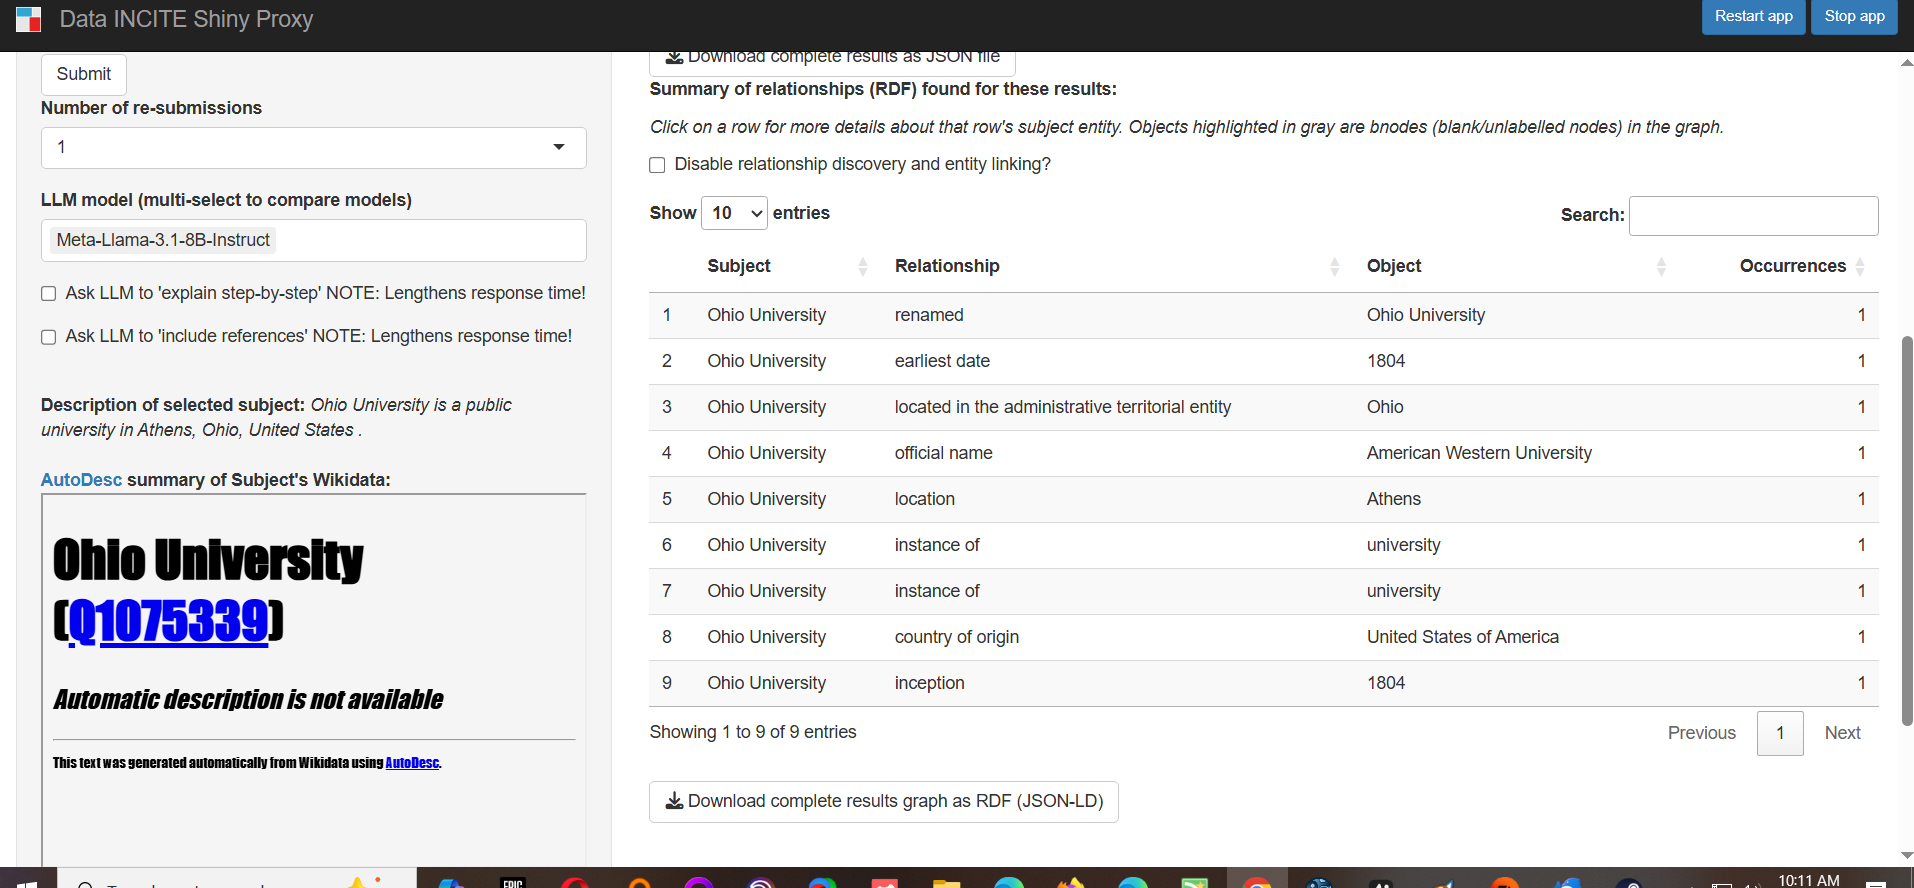Click Subject column header

coord(739,266)
